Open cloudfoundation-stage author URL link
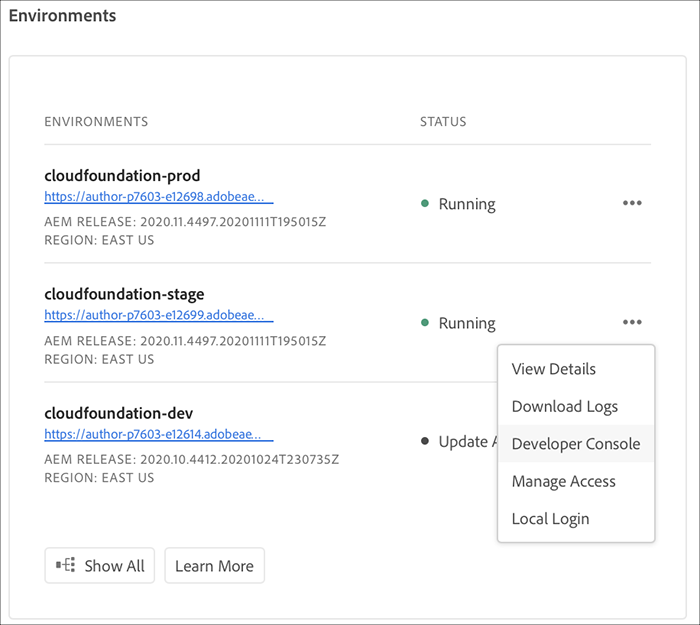700x625 pixels. pyautogui.click(x=158, y=316)
